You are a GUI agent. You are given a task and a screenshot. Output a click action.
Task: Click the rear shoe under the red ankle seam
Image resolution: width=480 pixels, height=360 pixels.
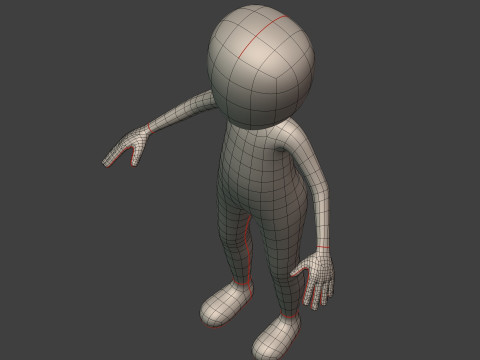[x=226, y=305]
